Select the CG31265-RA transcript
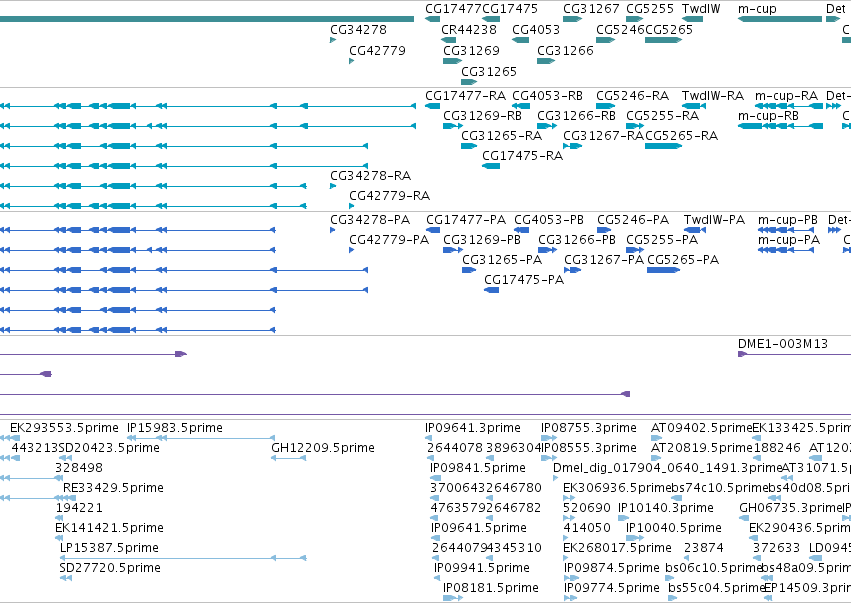 click(469, 146)
